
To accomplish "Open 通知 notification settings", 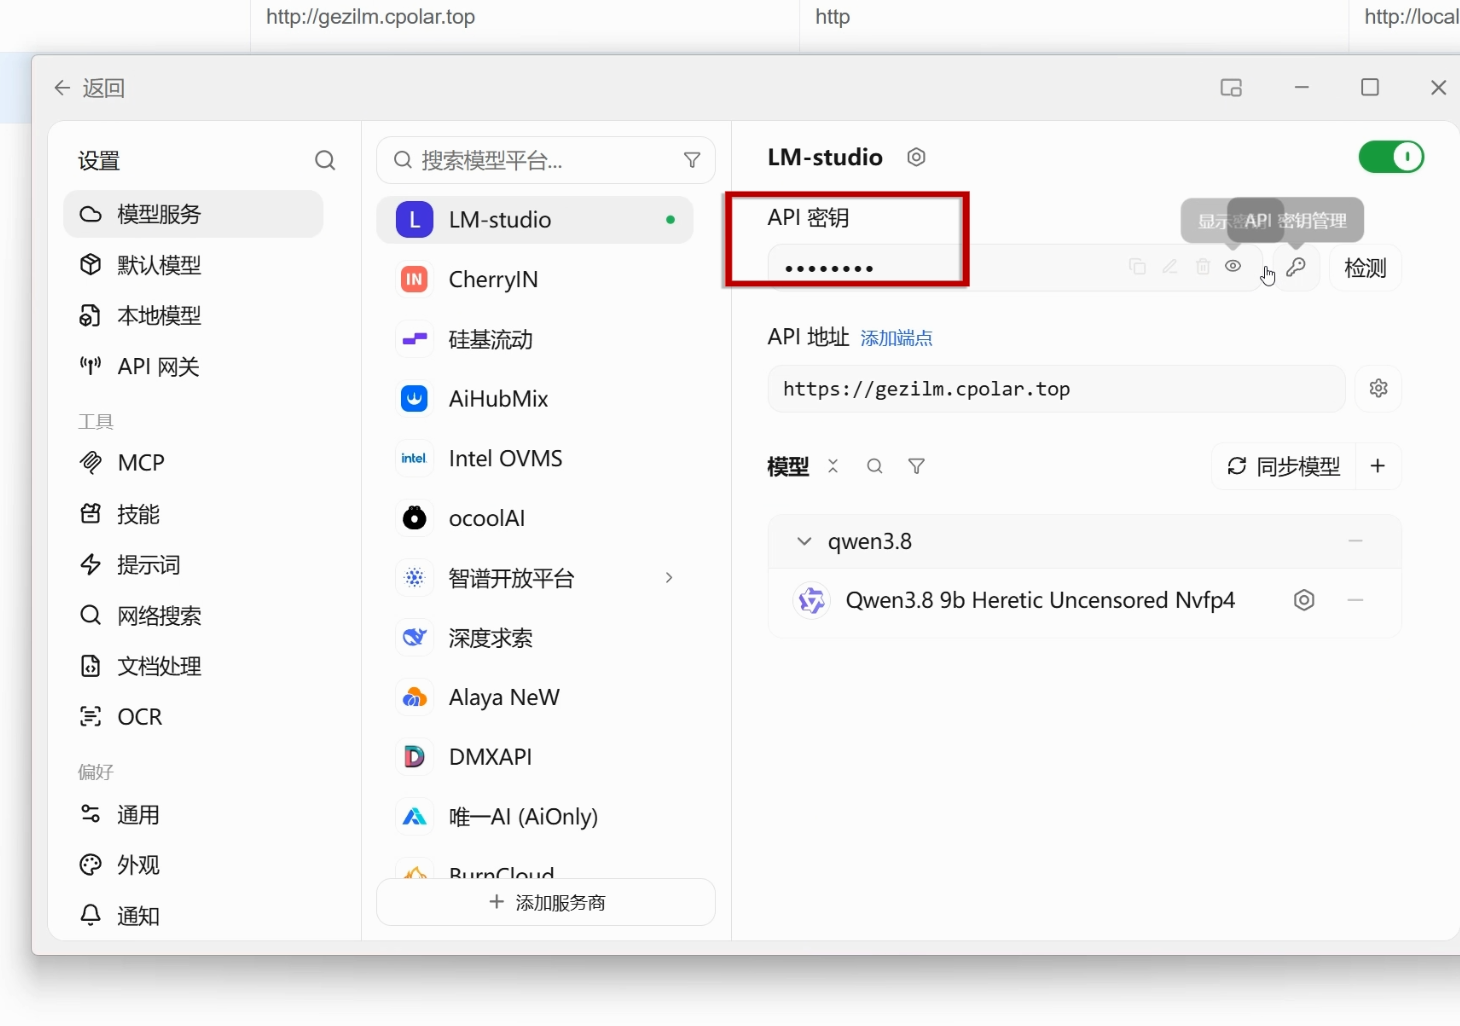I will click(x=193, y=916).
